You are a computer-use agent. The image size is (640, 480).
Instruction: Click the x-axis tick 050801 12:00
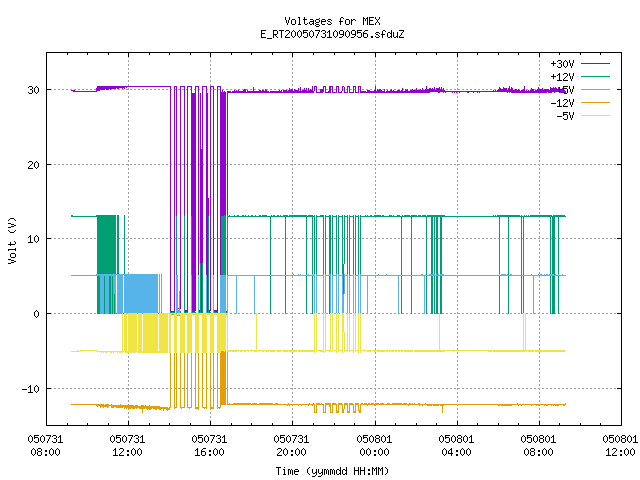pyautogui.click(x=620, y=446)
